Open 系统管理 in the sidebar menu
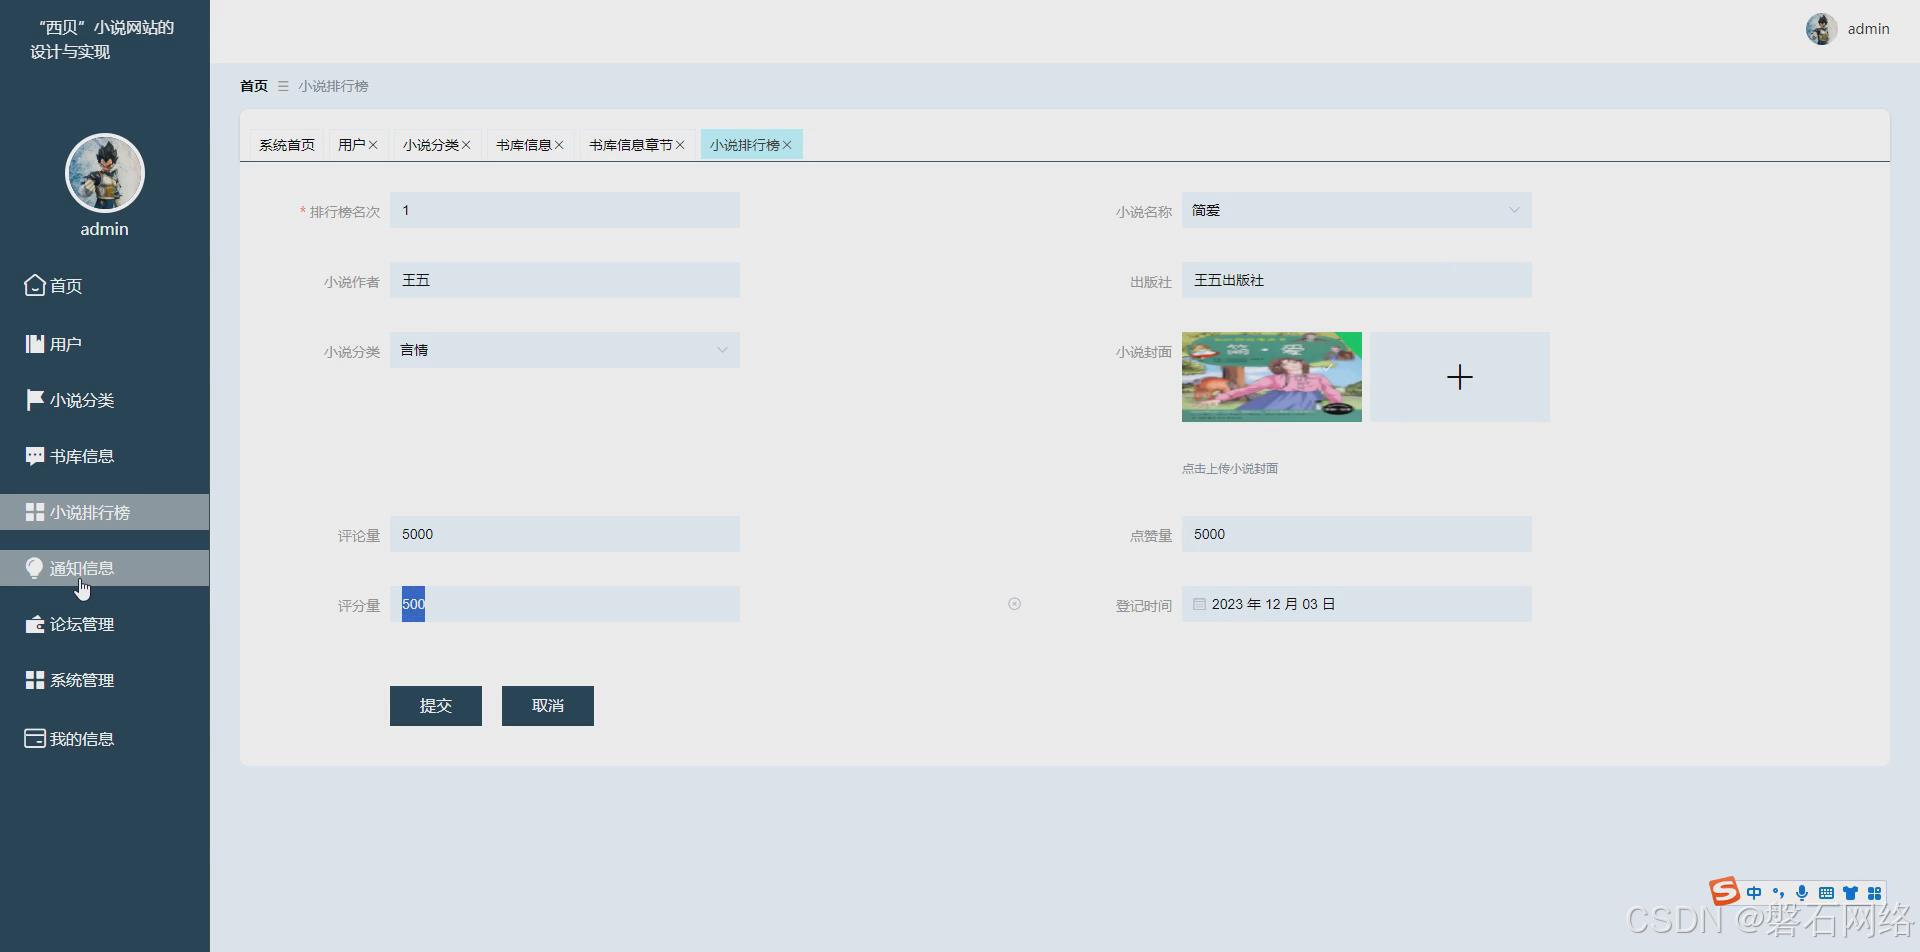The height and width of the screenshot is (952, 1920). 105,680
